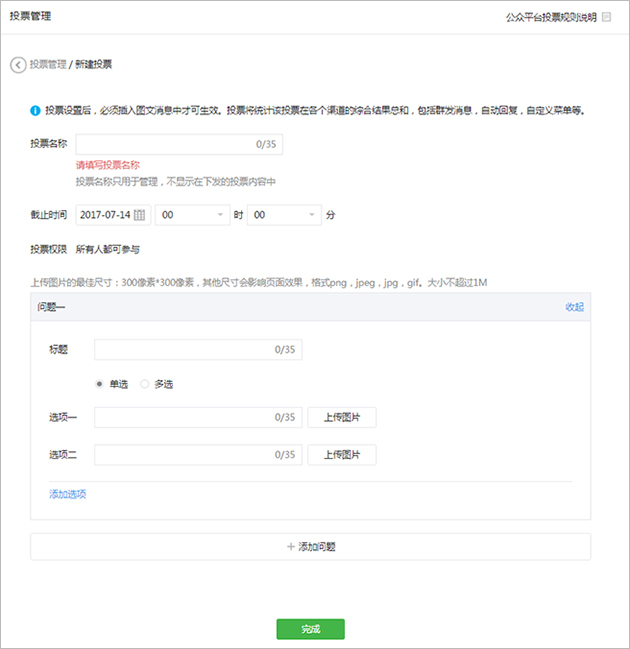This screenshot has height=649, width=630.
Task: Click the 2017-07-14 date field
Action: (113, 215)
